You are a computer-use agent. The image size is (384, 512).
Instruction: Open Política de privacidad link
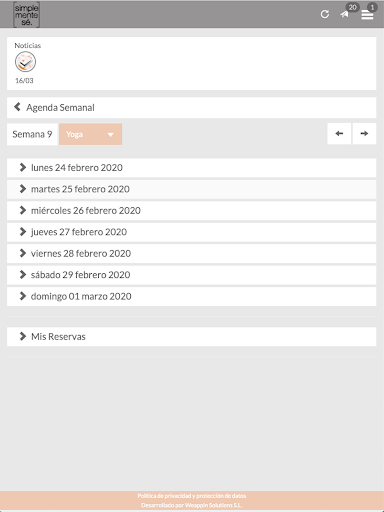(192, 496)
